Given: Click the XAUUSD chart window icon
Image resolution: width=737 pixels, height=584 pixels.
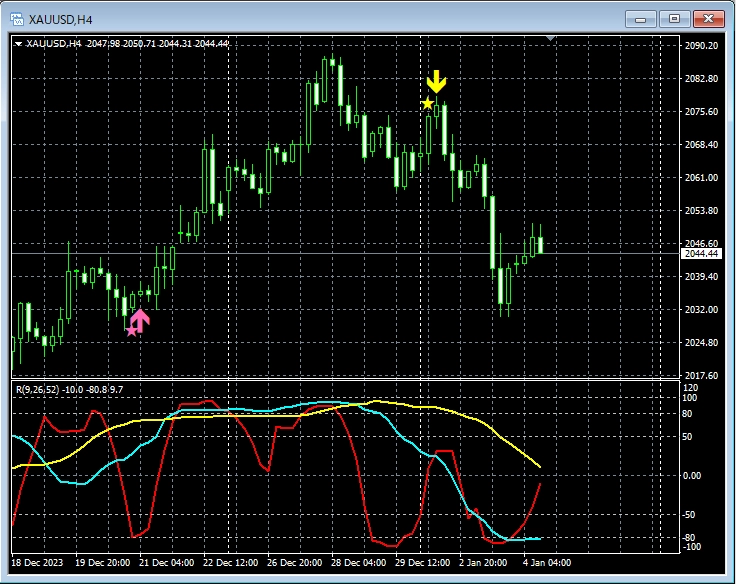Looking at the screenshot, I should pos(17,18).
